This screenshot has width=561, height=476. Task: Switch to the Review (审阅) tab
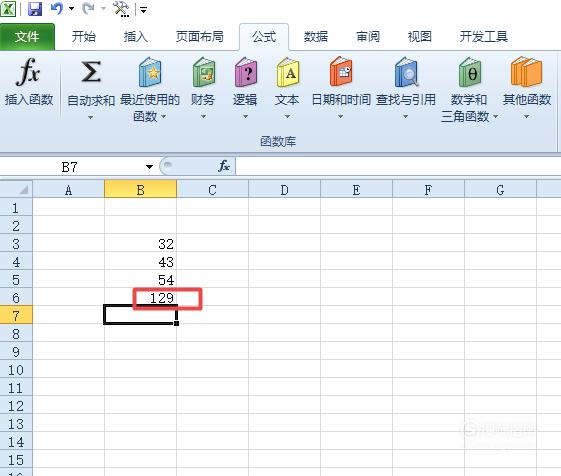tap(368, 37)
